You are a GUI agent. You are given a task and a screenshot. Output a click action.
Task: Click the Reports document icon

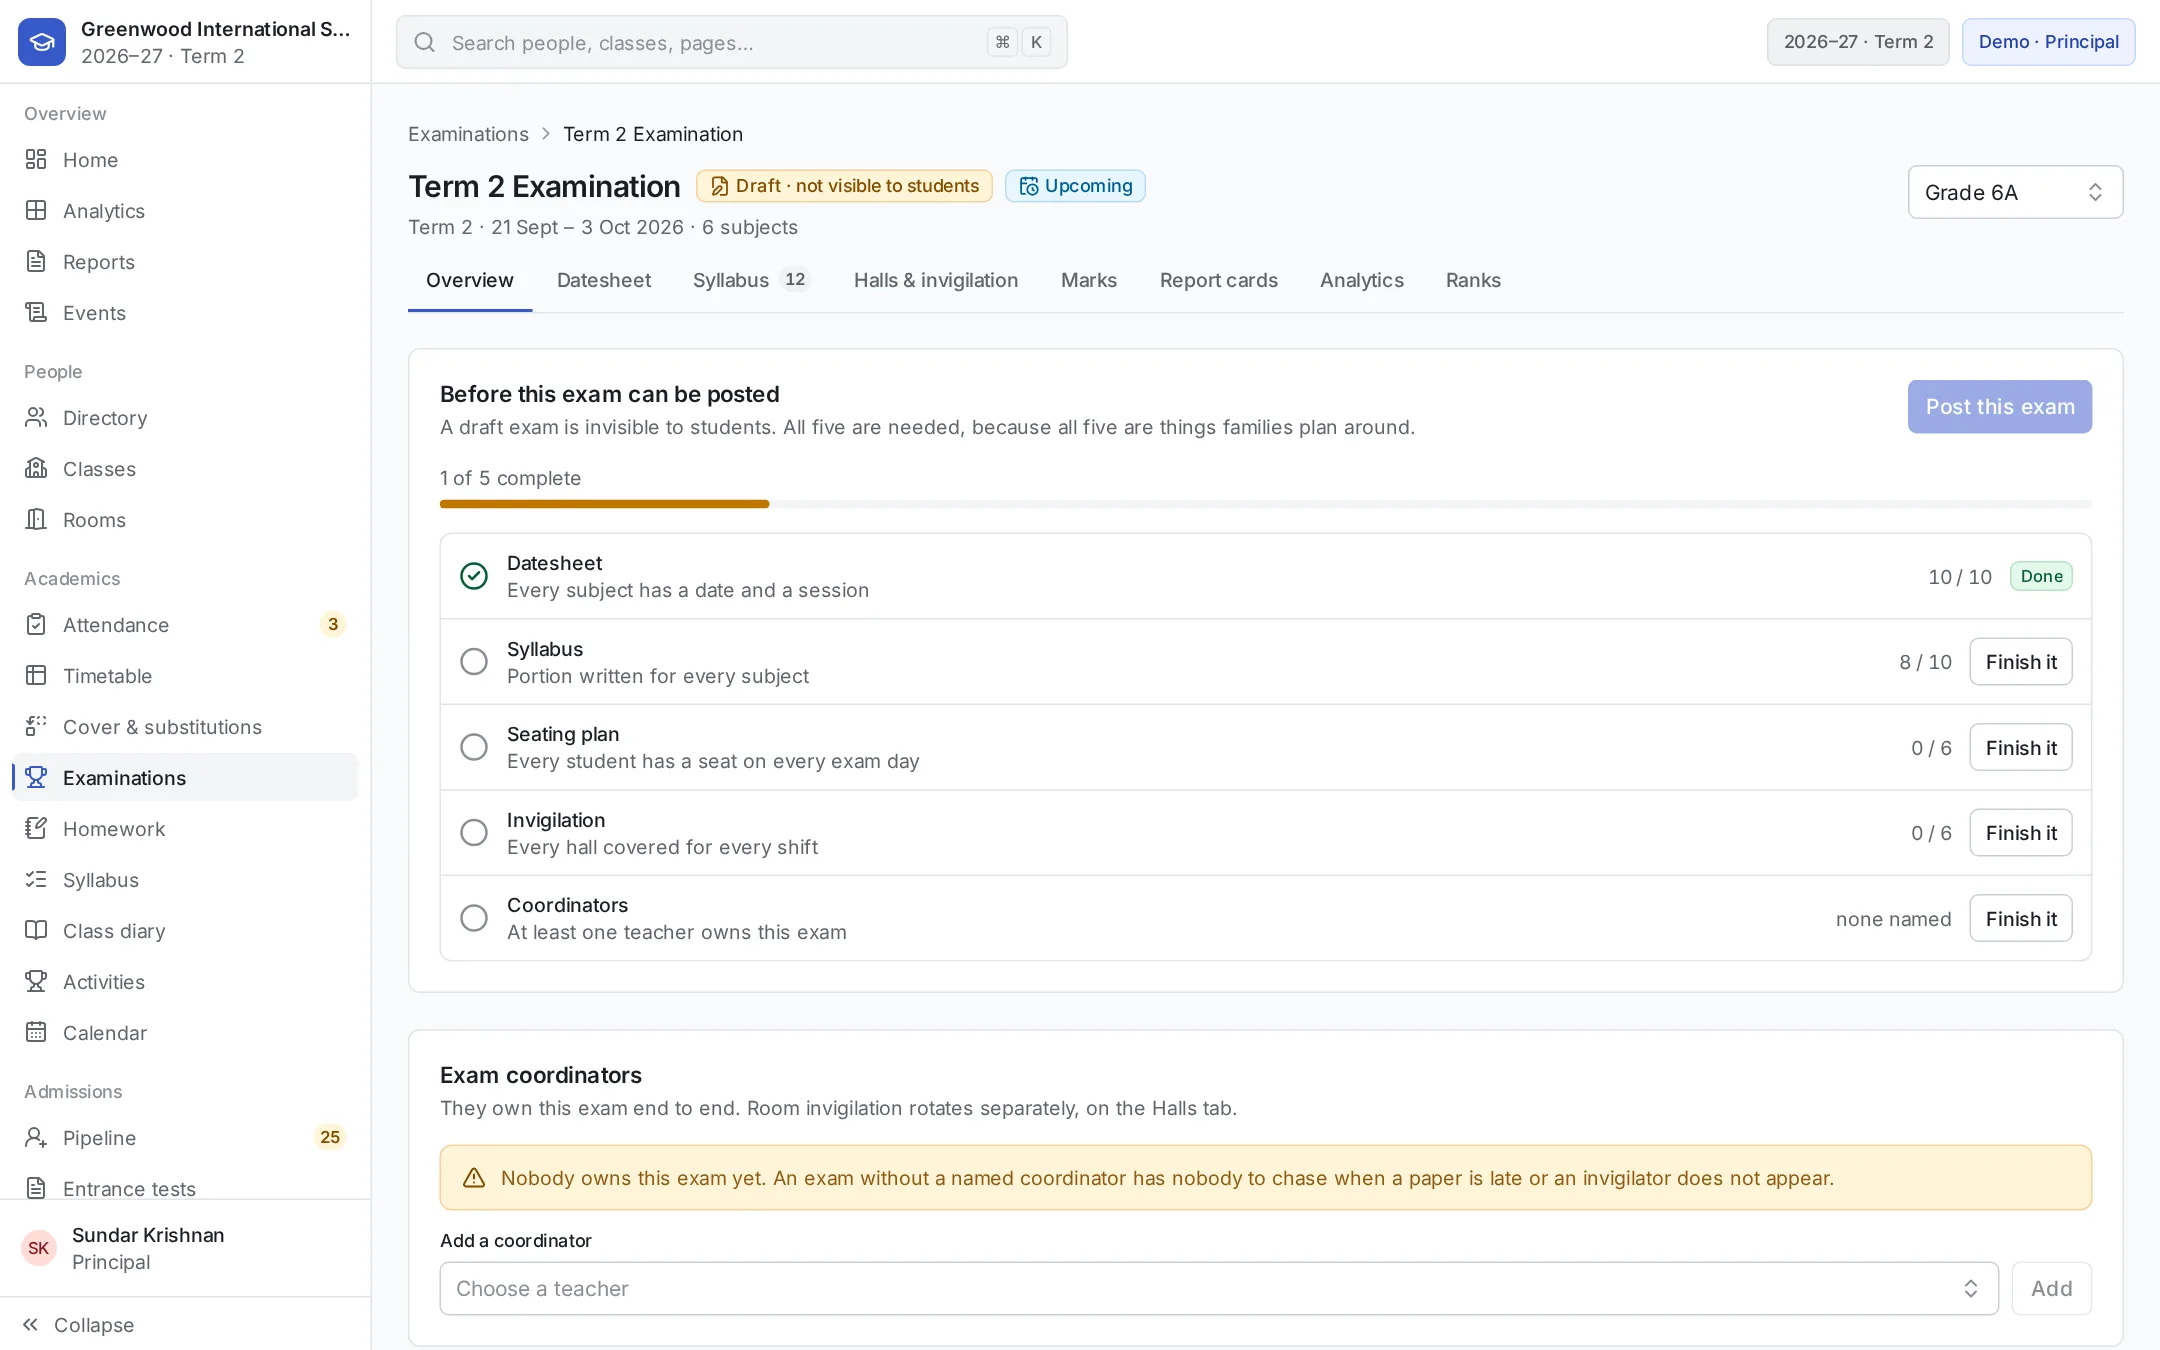[36, 262]
